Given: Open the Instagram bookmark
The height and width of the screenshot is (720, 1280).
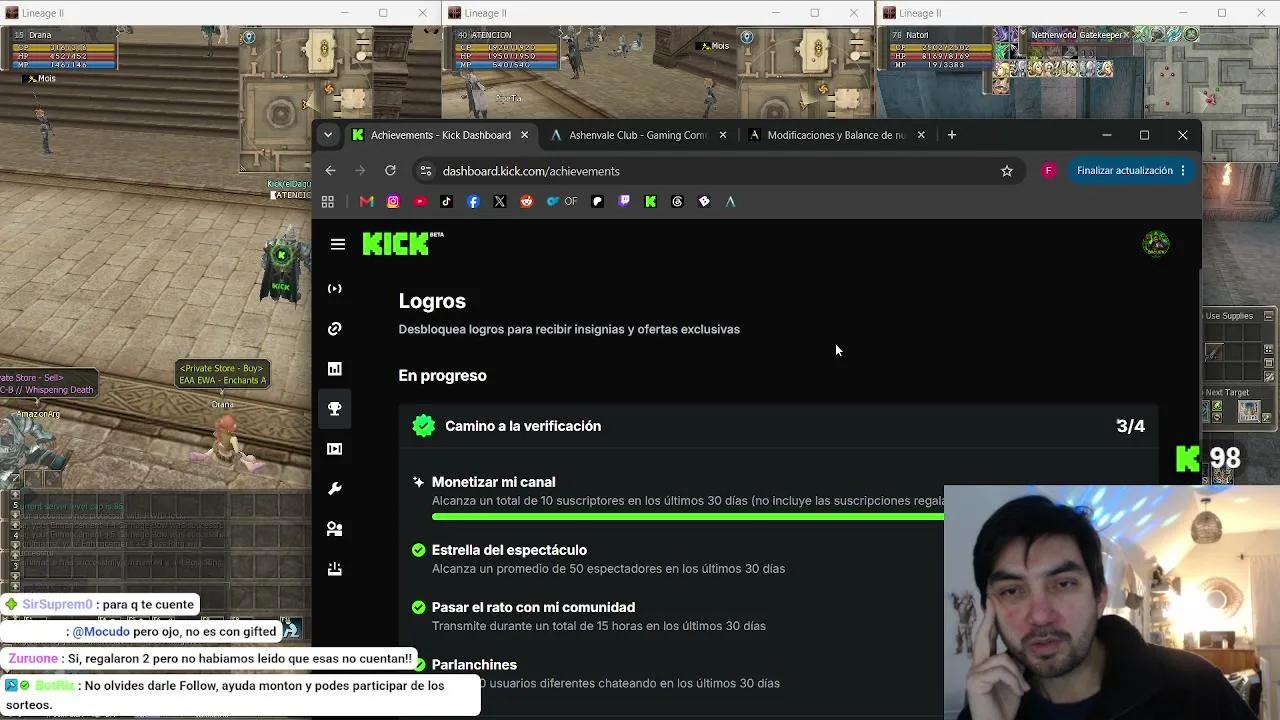Looking at the screenshot, I should click(x=393, y=201).
